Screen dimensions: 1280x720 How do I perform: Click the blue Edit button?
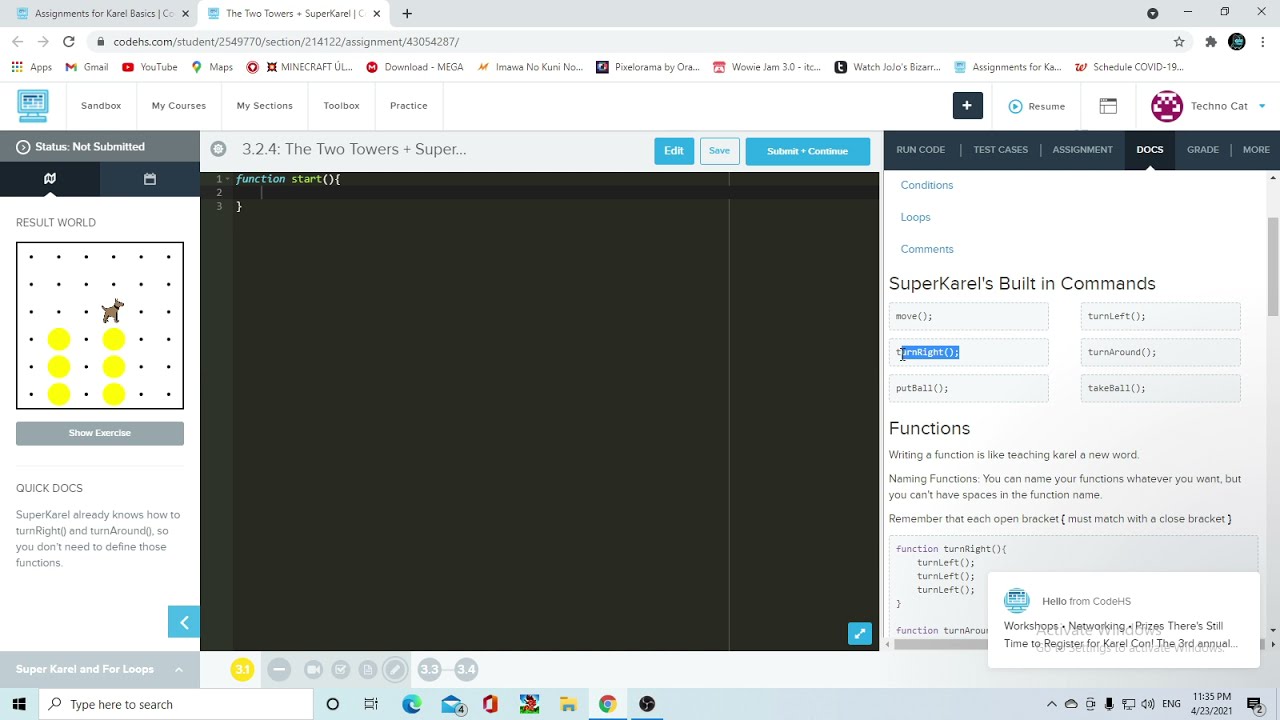673,151
